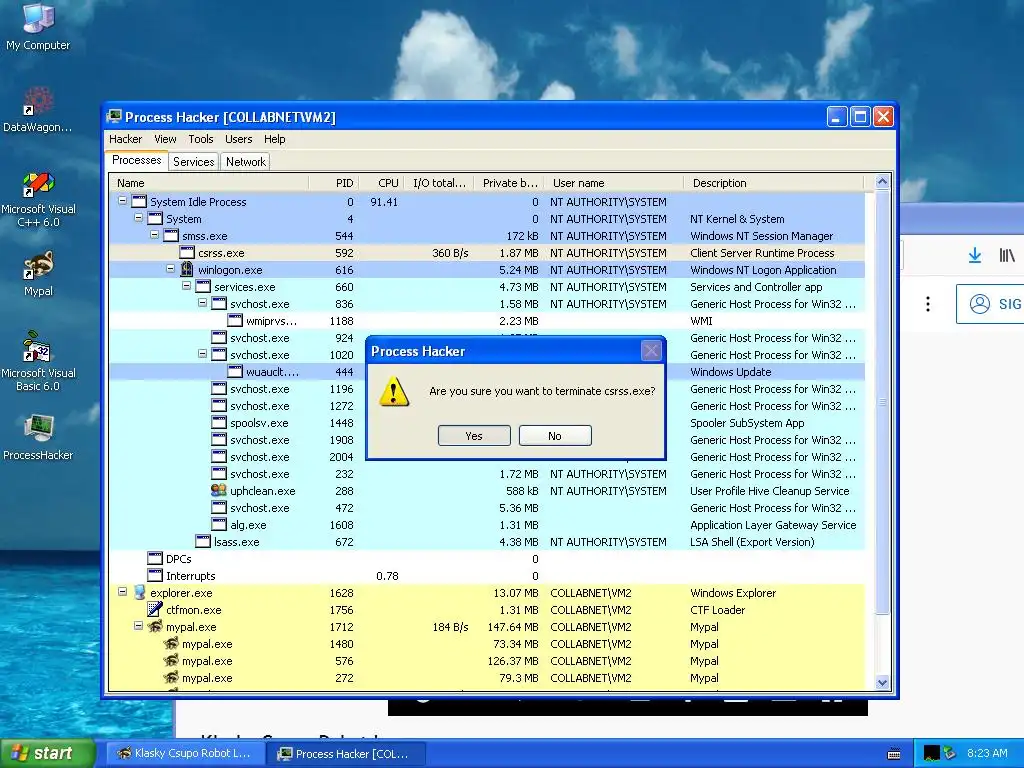The image size is (1024, 768).
Task: Open the Hacker menu
Action: 125,139
